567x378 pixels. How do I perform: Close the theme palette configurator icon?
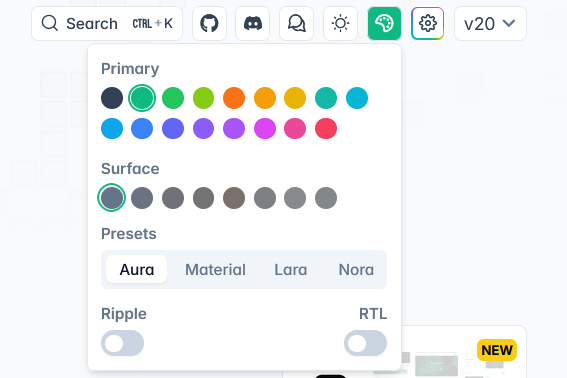pyautogui.click(x=384, y=24)
